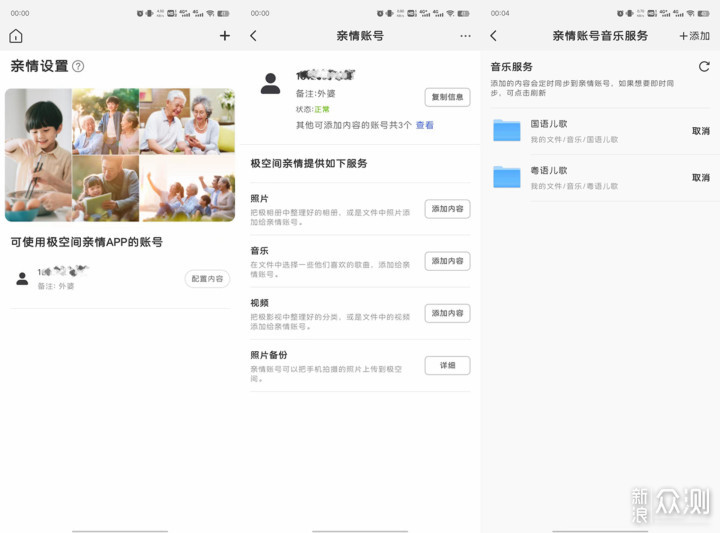Go back from the 亲情账号 screen
Screen dimensions: 720x533
[x=253, y=36]
